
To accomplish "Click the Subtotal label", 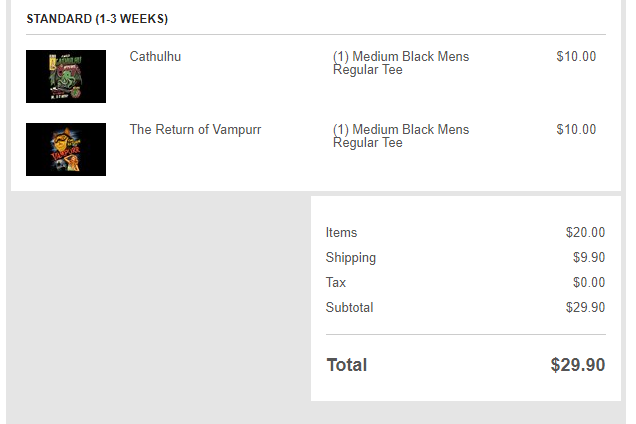I will tap(349, 308).
